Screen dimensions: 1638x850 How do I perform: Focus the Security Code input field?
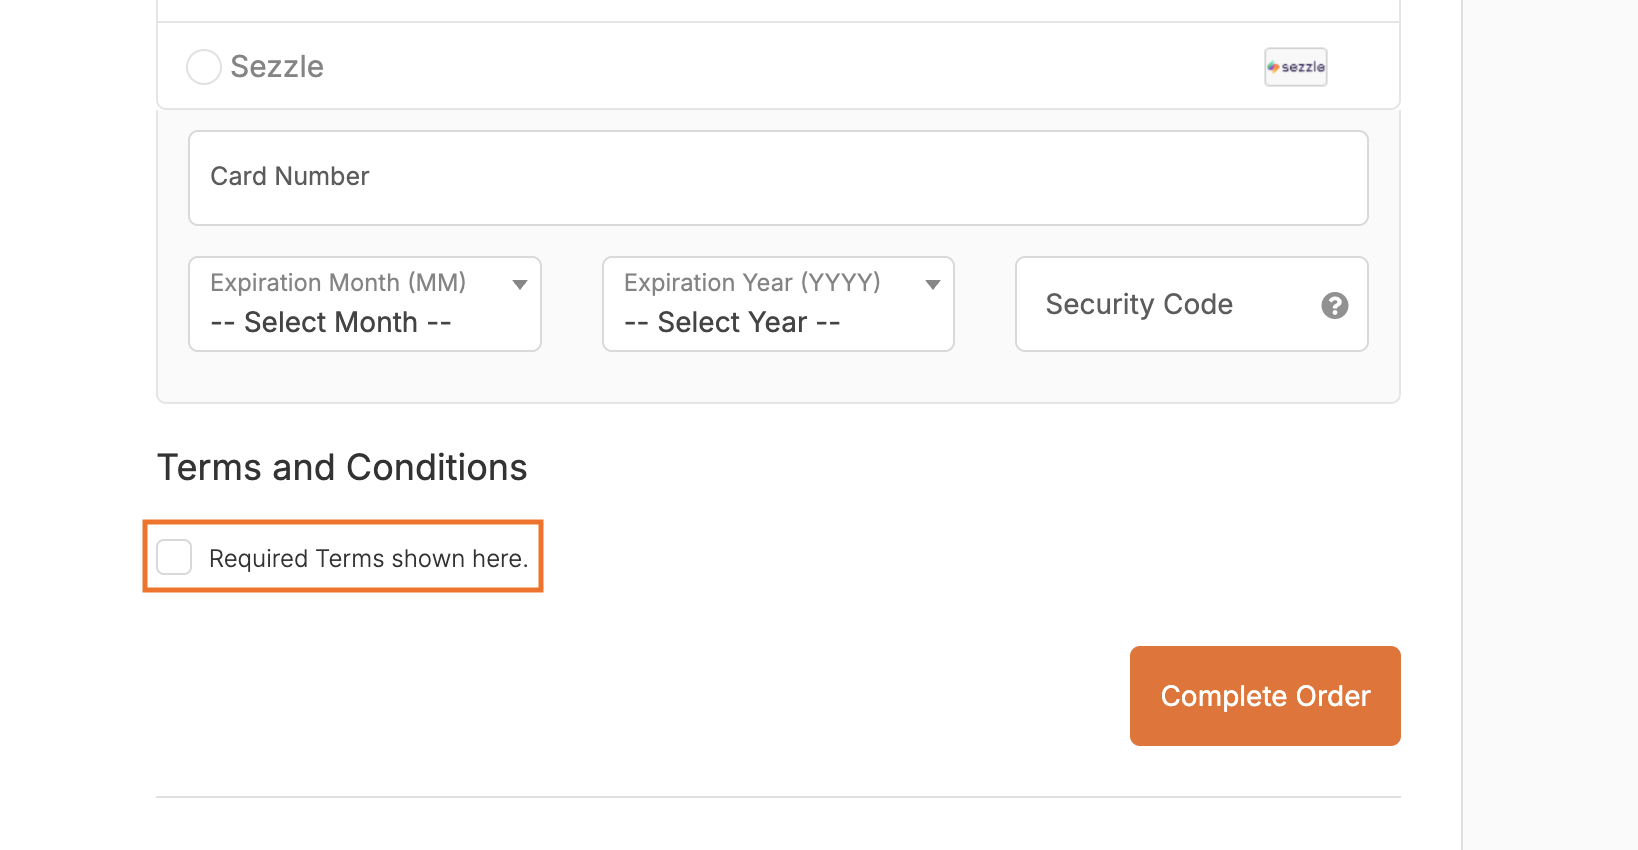(x=1170, y=304)
